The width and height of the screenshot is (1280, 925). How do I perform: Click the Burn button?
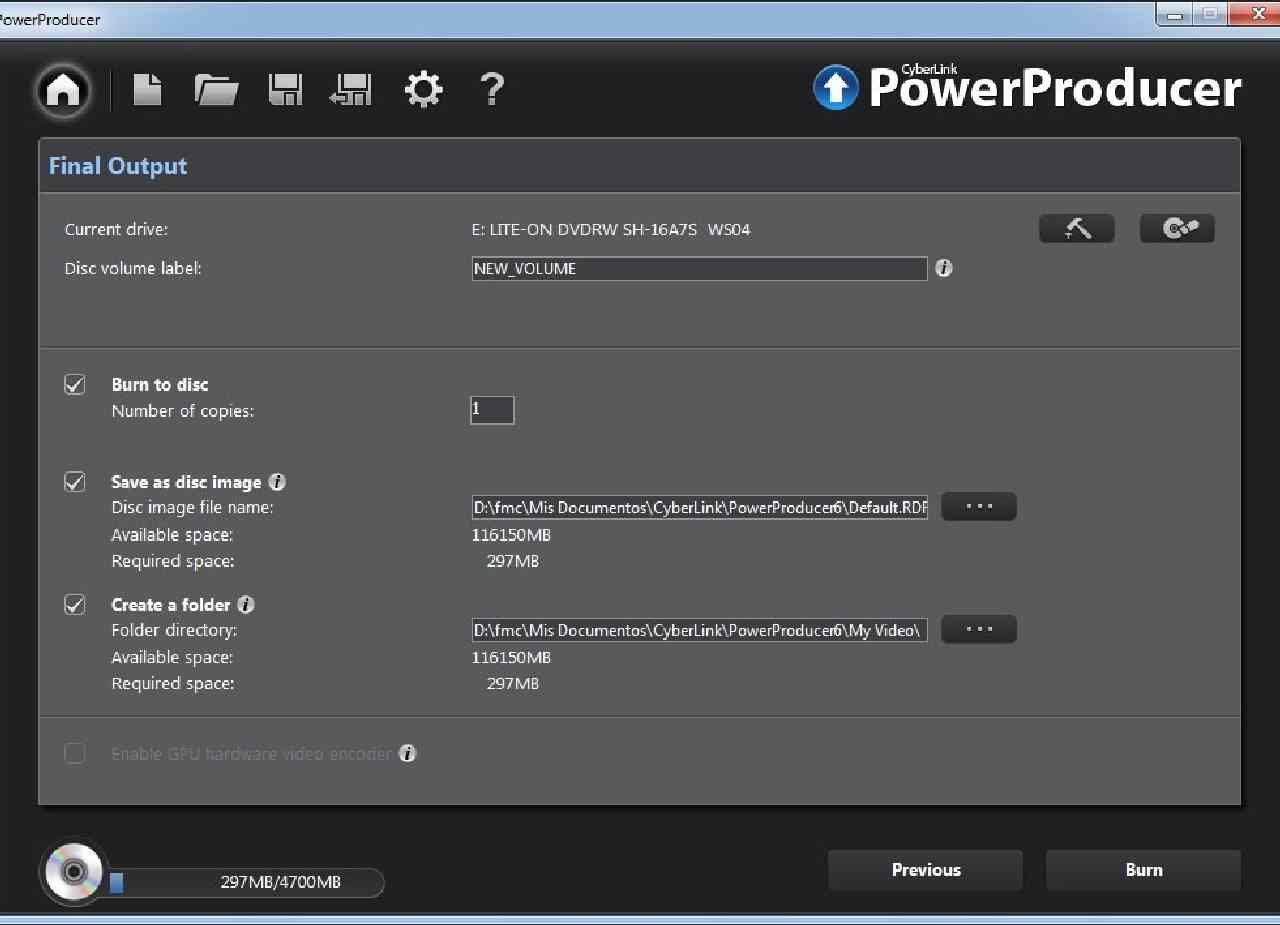pyautogui.click(x=1143, y=870)
